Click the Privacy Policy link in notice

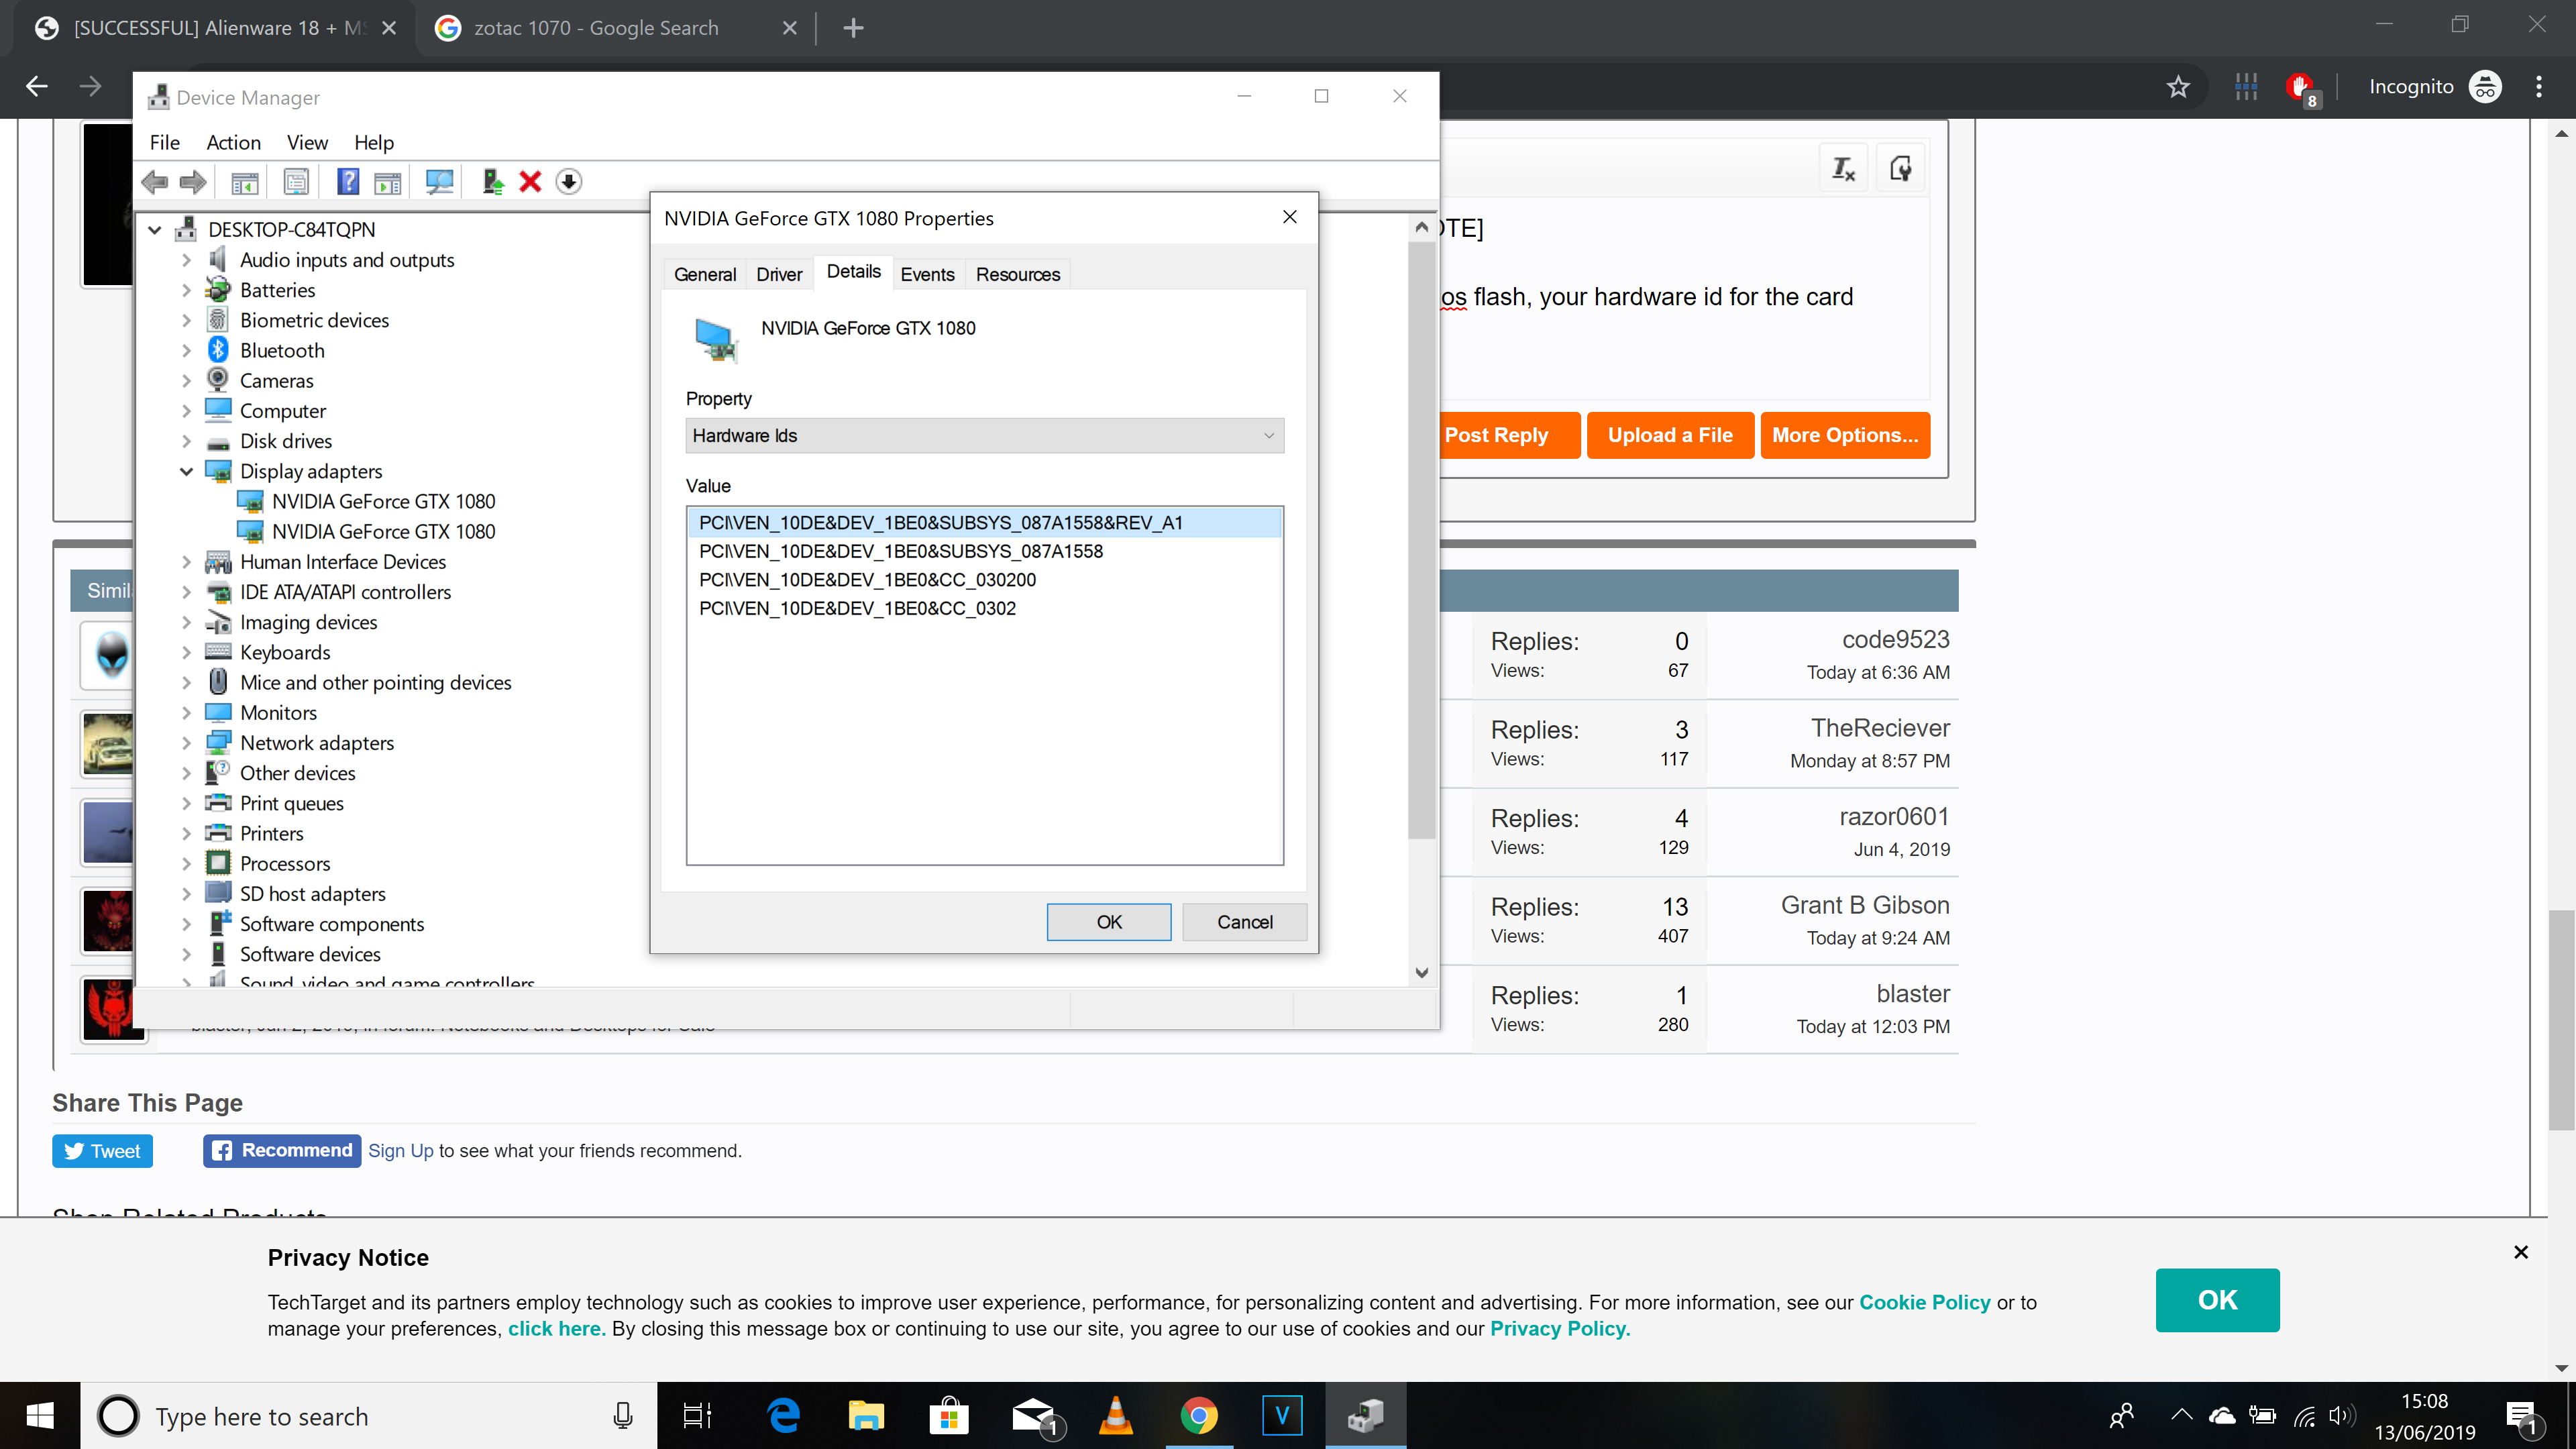pos(1560,1329)
